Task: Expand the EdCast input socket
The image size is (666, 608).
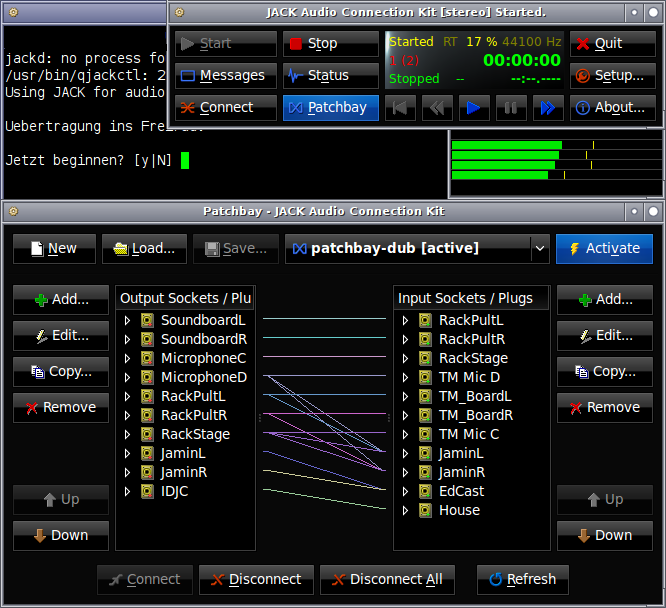Action: [405, 492]
